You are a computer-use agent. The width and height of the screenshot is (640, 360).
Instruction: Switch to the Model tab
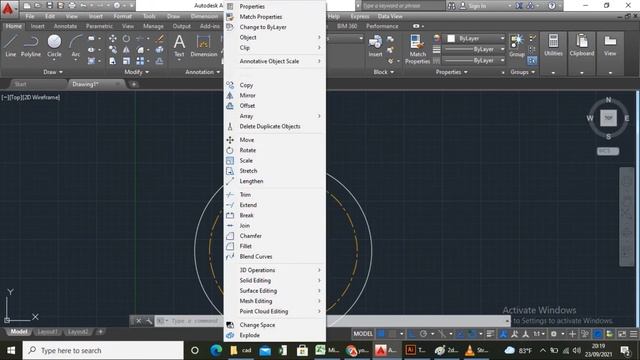coord(18,332)
